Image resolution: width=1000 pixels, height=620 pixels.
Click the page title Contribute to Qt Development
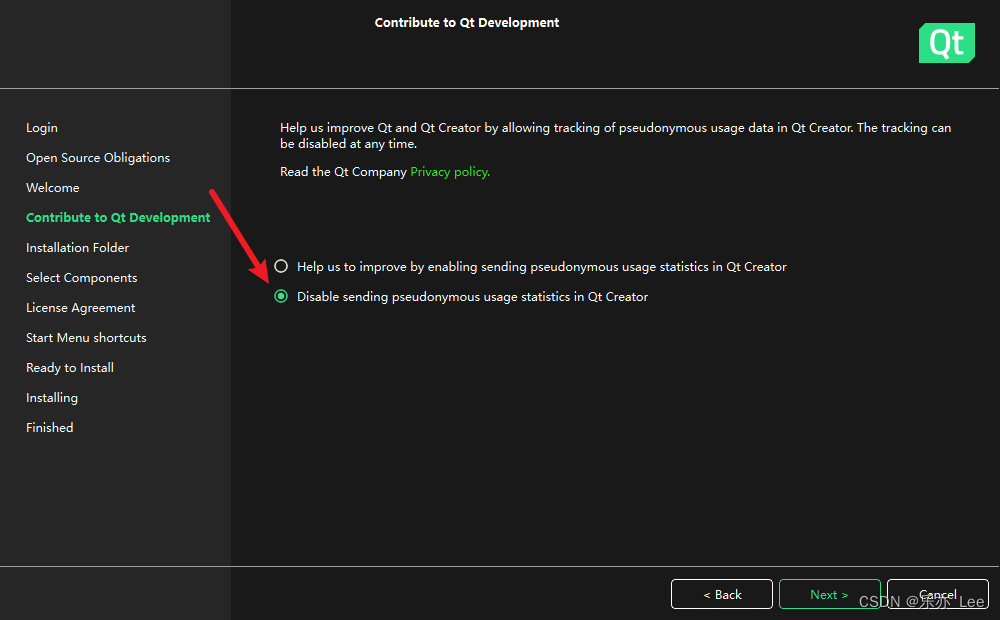pyautogui.click(x=467, y=22)
